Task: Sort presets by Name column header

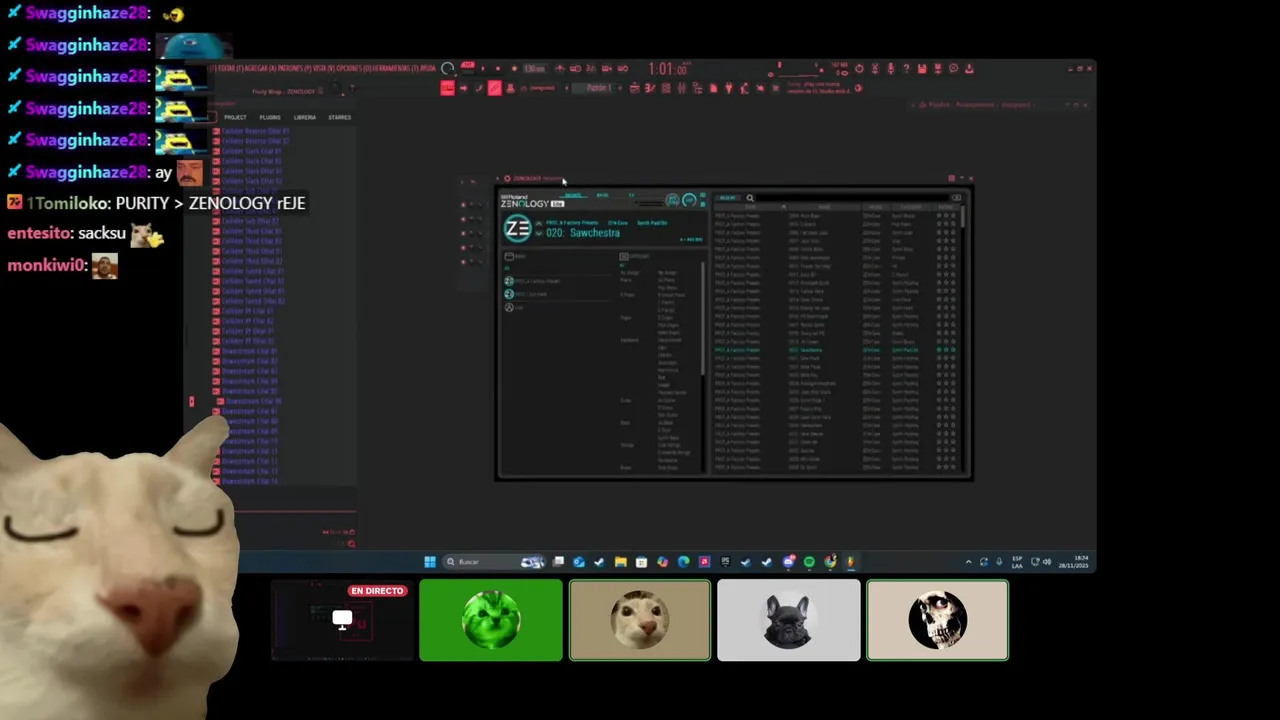Action: pyautogui.click(x=824, y=207)
